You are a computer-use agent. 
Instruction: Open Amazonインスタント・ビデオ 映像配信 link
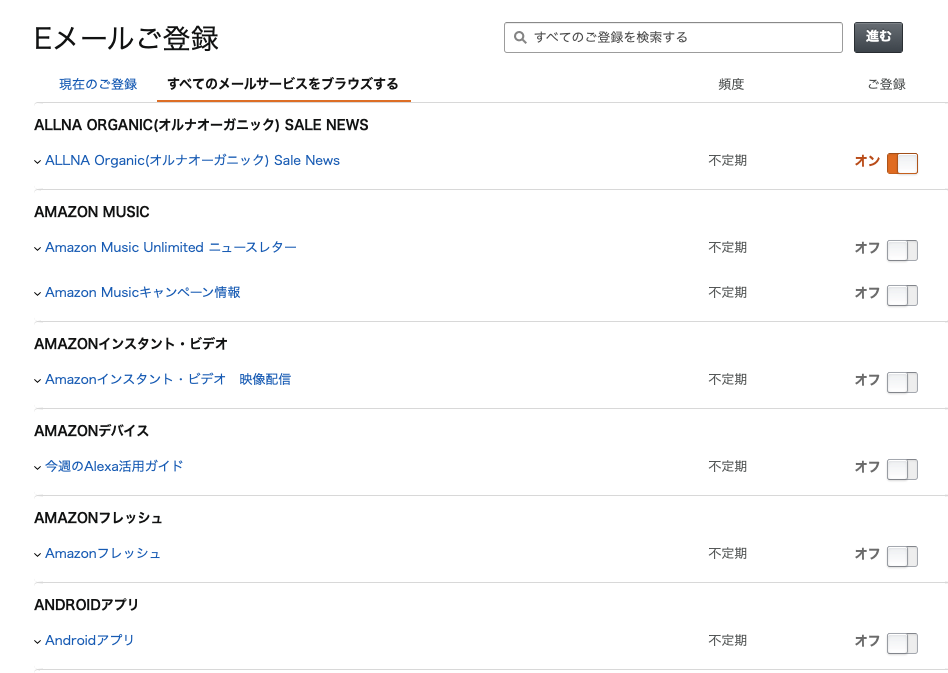tap(168, 379)
